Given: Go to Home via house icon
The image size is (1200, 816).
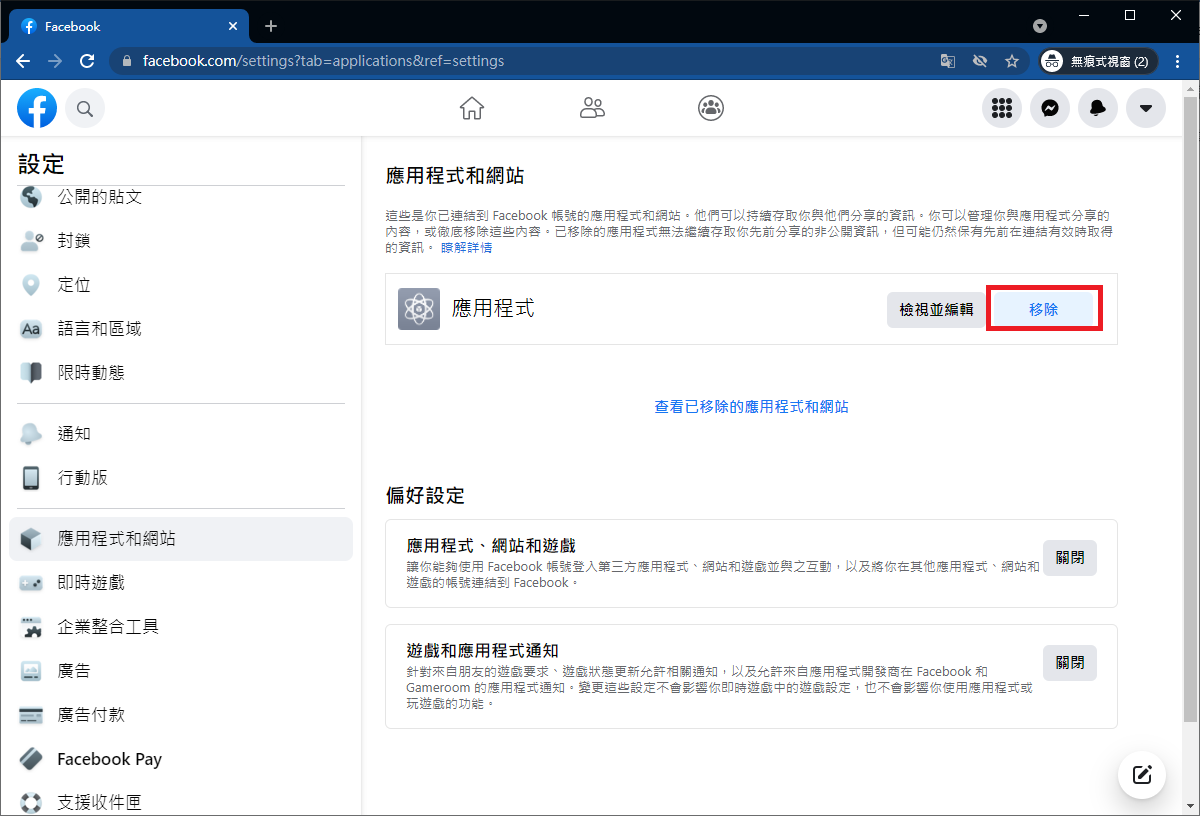Looking at the screenshot, I should [472, 108].
